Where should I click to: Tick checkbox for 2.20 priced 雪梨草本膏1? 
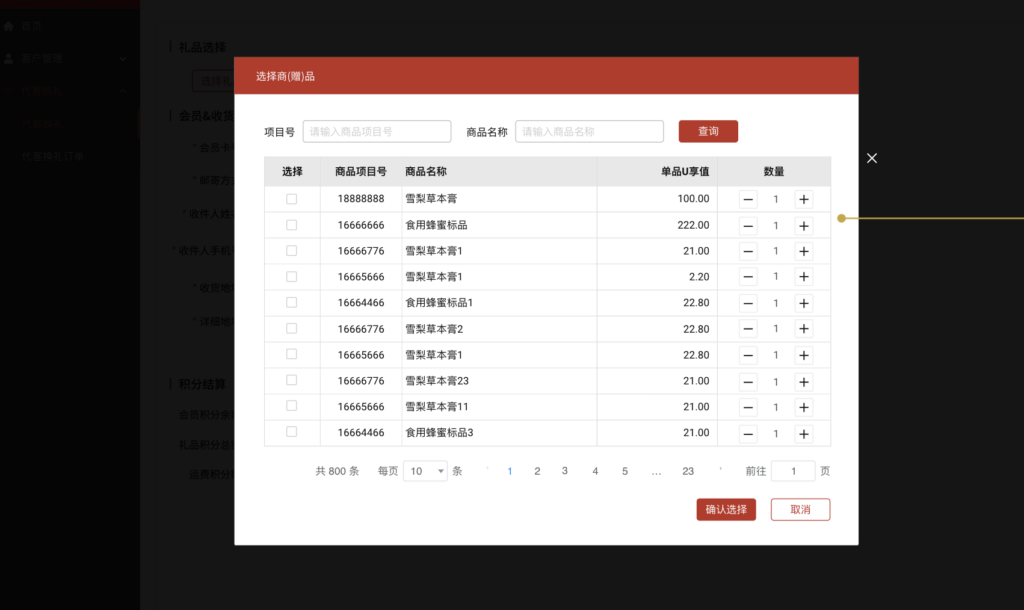coord(291,277)
